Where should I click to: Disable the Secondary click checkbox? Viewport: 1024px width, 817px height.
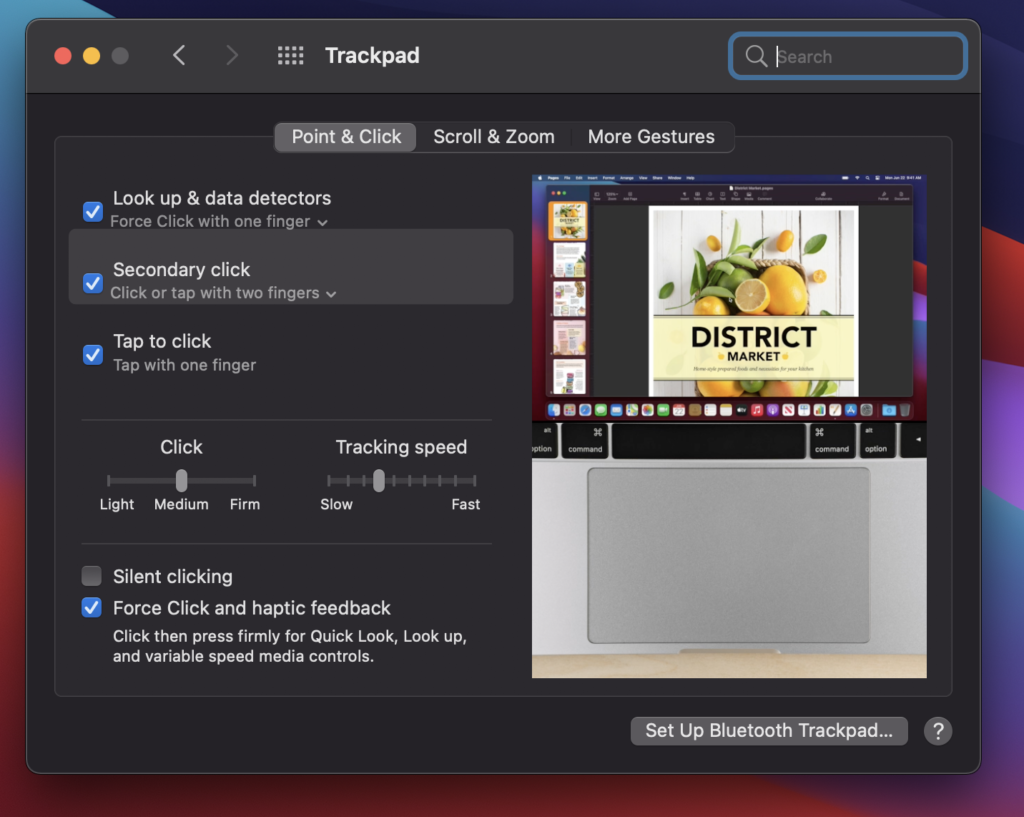(x=93, y=283)
